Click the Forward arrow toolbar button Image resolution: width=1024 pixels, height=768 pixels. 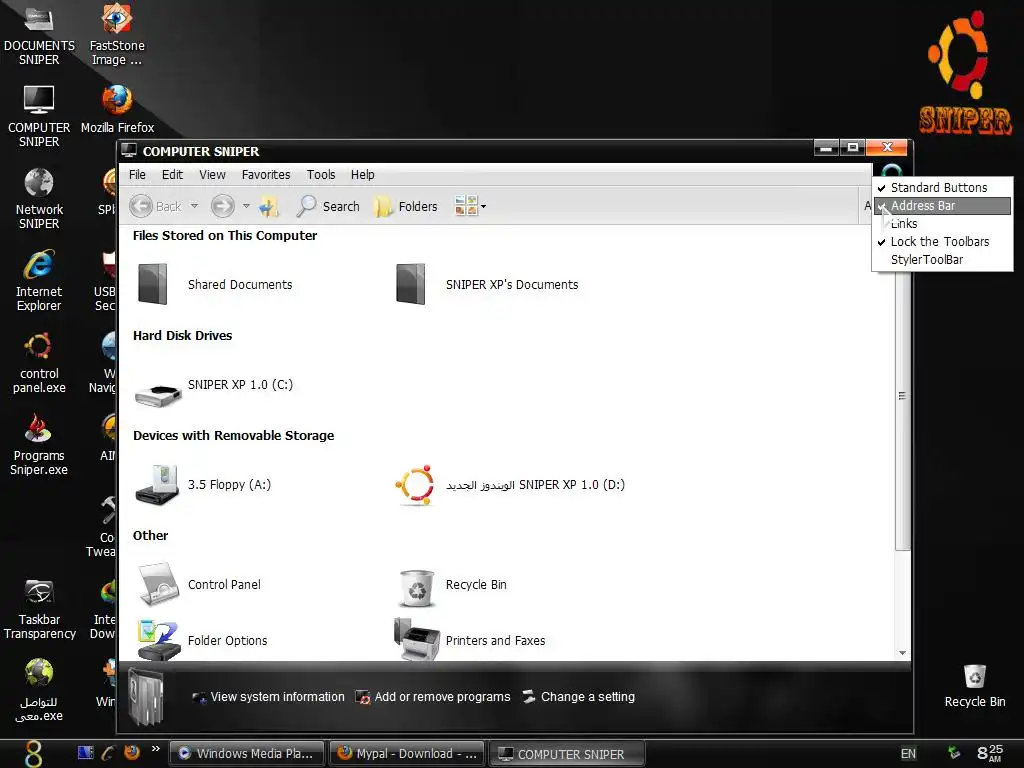[222, 206]
